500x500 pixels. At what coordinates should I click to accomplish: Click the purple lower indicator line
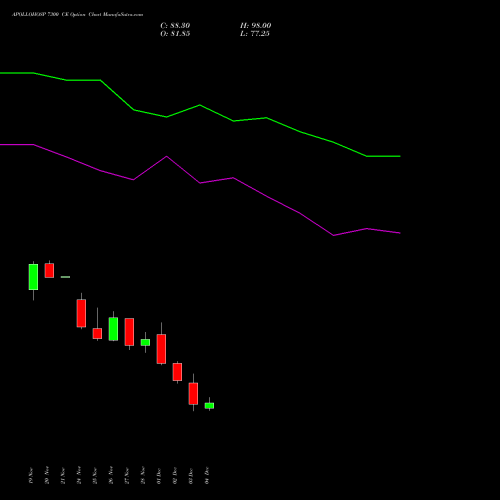[x=200, y=183]
